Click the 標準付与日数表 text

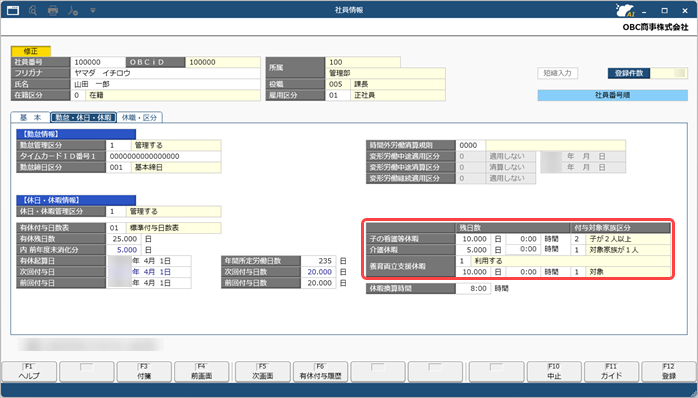click(x=154, y=228)
